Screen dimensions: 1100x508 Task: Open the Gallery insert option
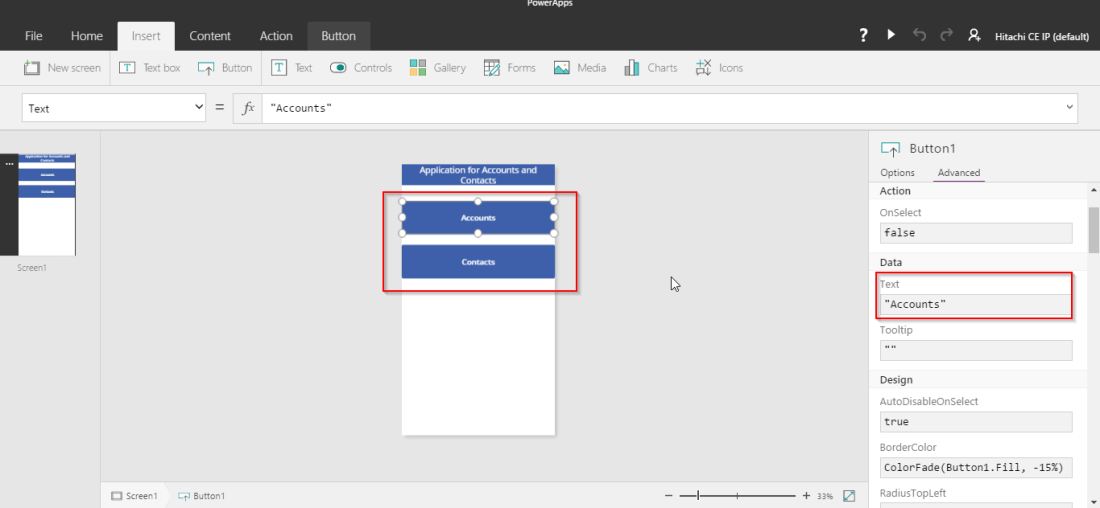click(x=438, y=68)
